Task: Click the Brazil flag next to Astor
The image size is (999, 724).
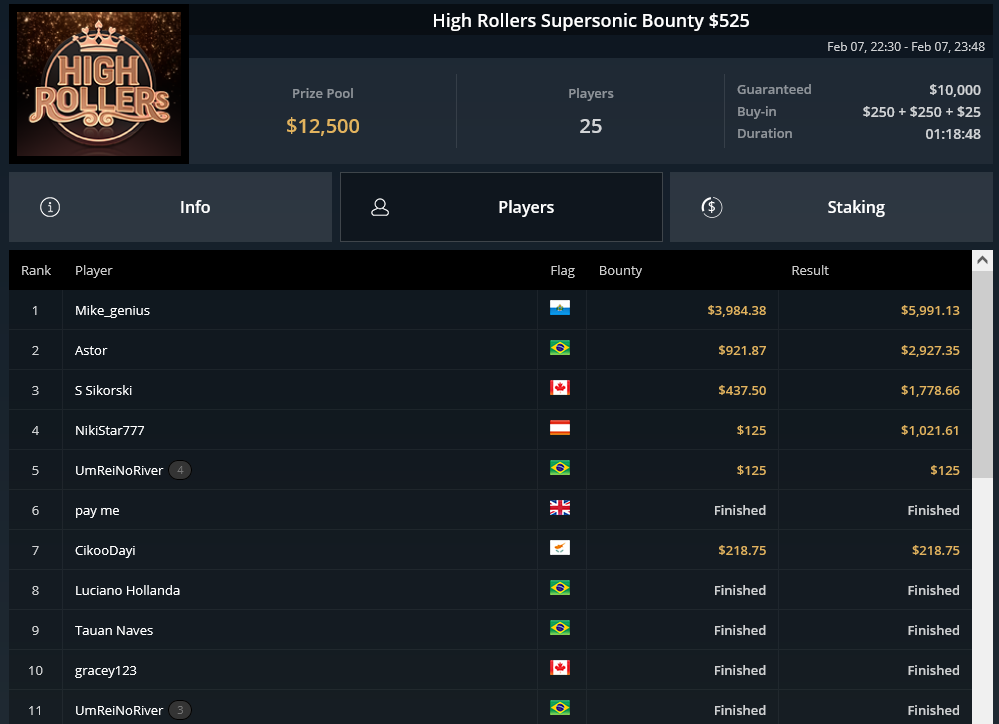Action: coord(560,348)
